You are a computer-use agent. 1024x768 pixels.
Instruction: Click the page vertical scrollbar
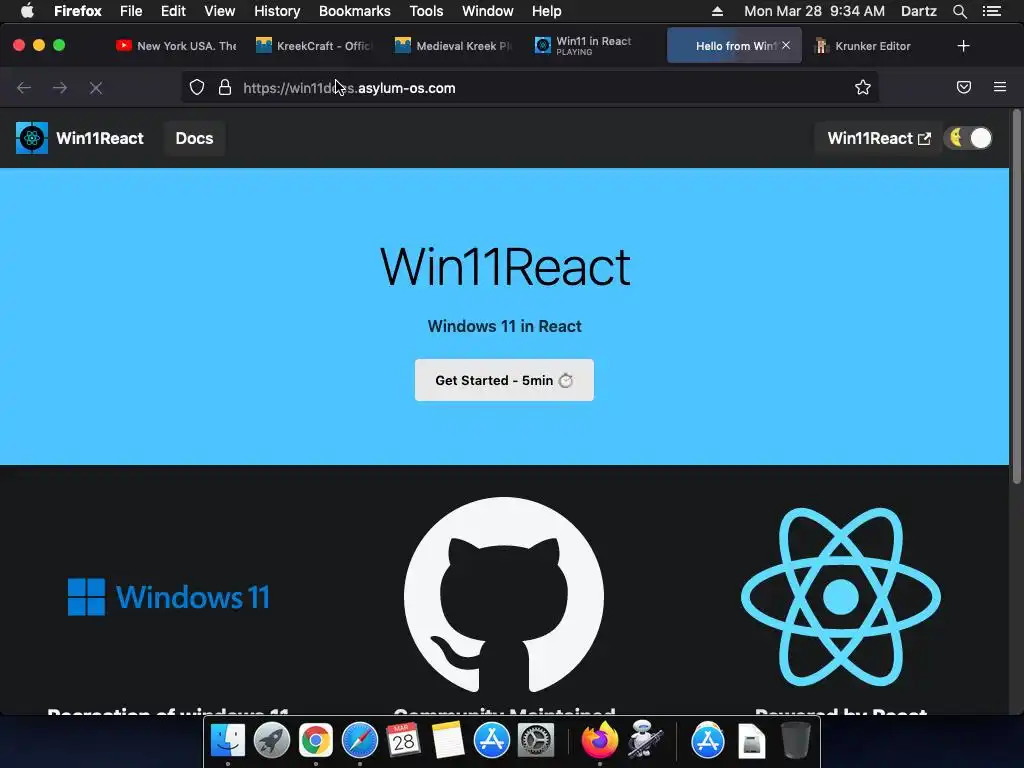(x=1016, y=297)
